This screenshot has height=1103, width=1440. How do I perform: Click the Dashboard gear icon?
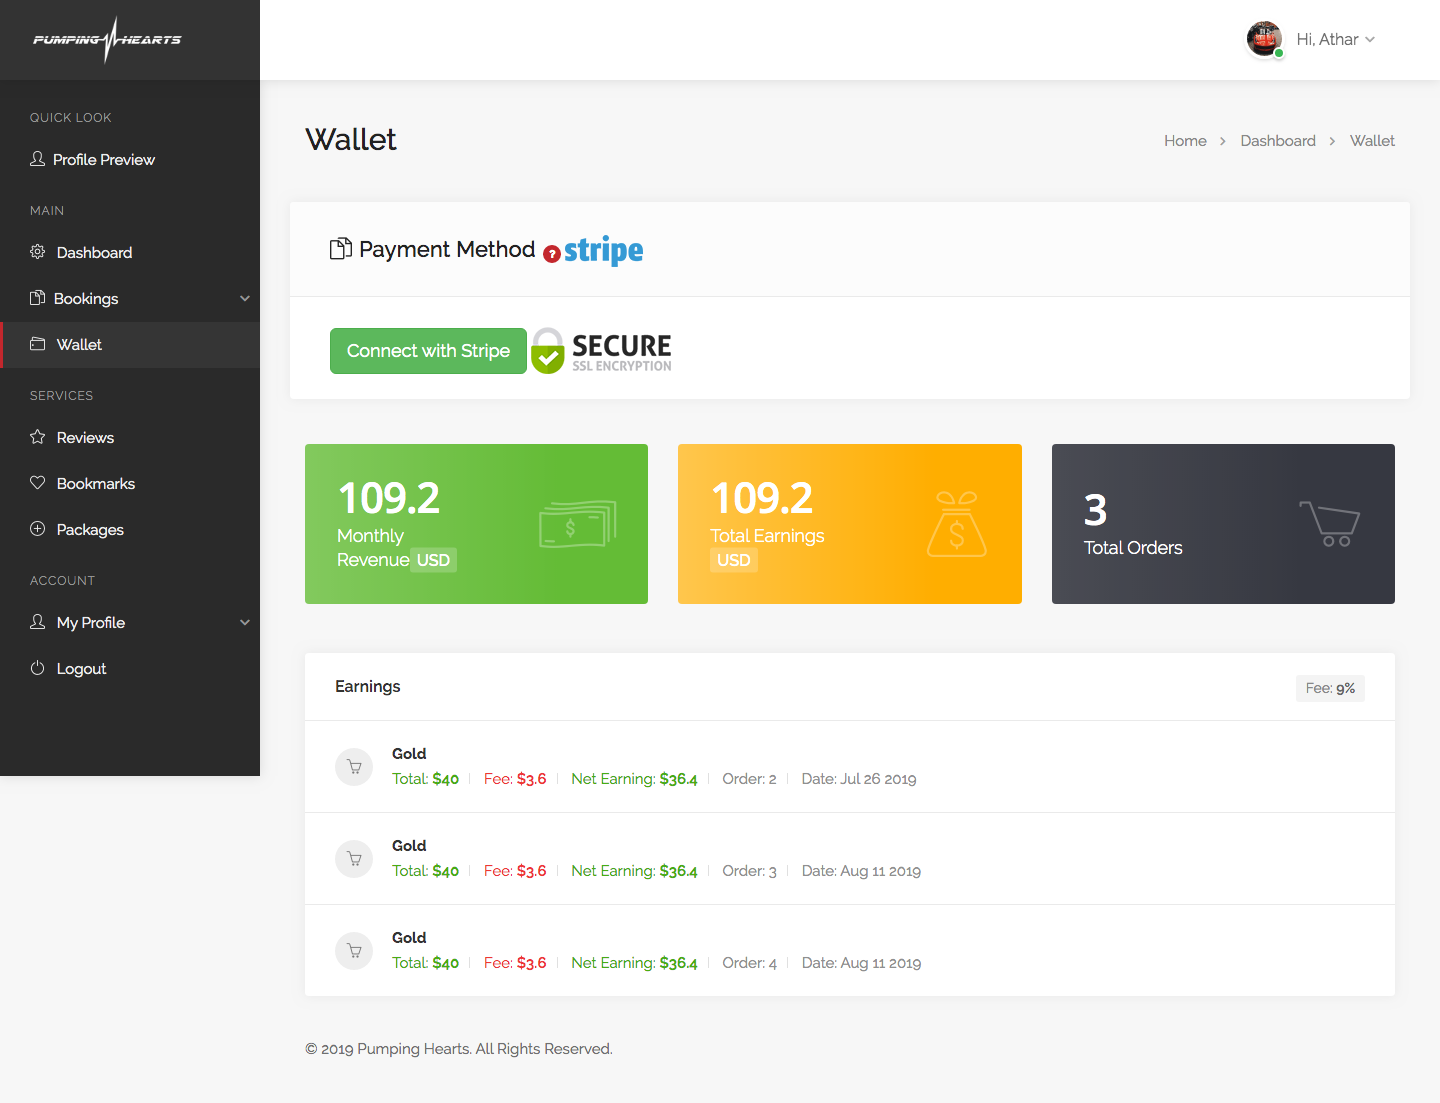click(38, 252)
